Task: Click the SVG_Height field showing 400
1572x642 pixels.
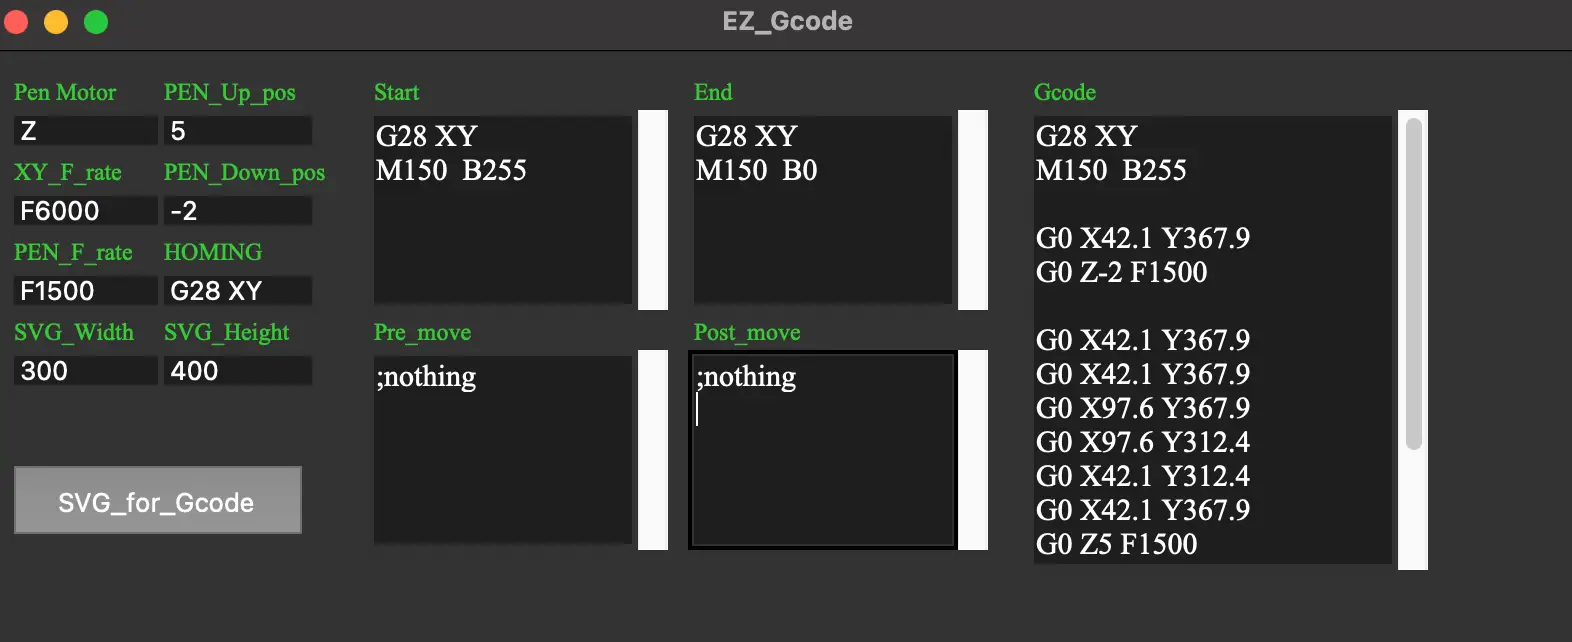Action: 238,370
